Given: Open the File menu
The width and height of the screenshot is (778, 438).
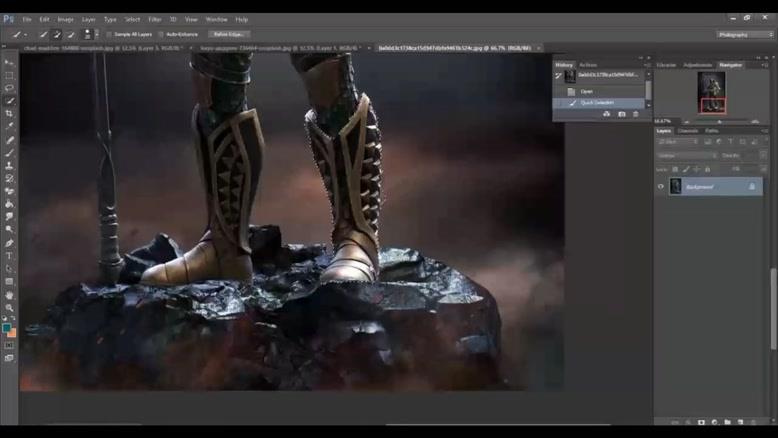Looking at the screenshot, I should tap(27, 19).
